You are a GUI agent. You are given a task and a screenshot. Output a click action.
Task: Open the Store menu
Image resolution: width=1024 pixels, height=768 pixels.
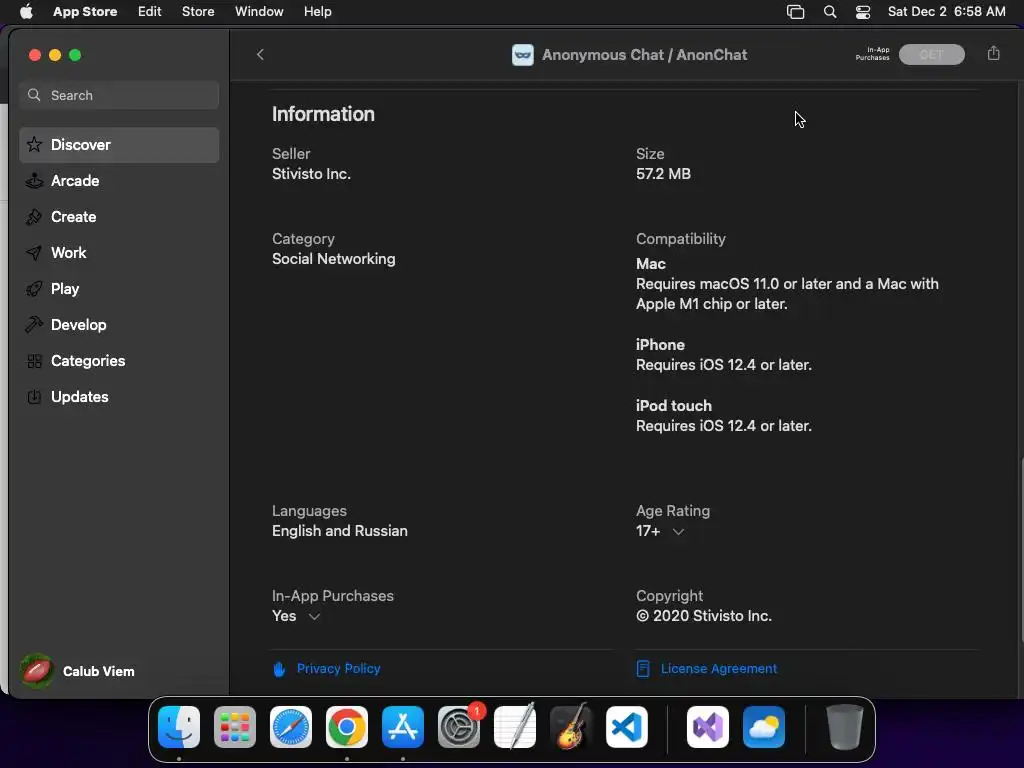pos(198,12)
